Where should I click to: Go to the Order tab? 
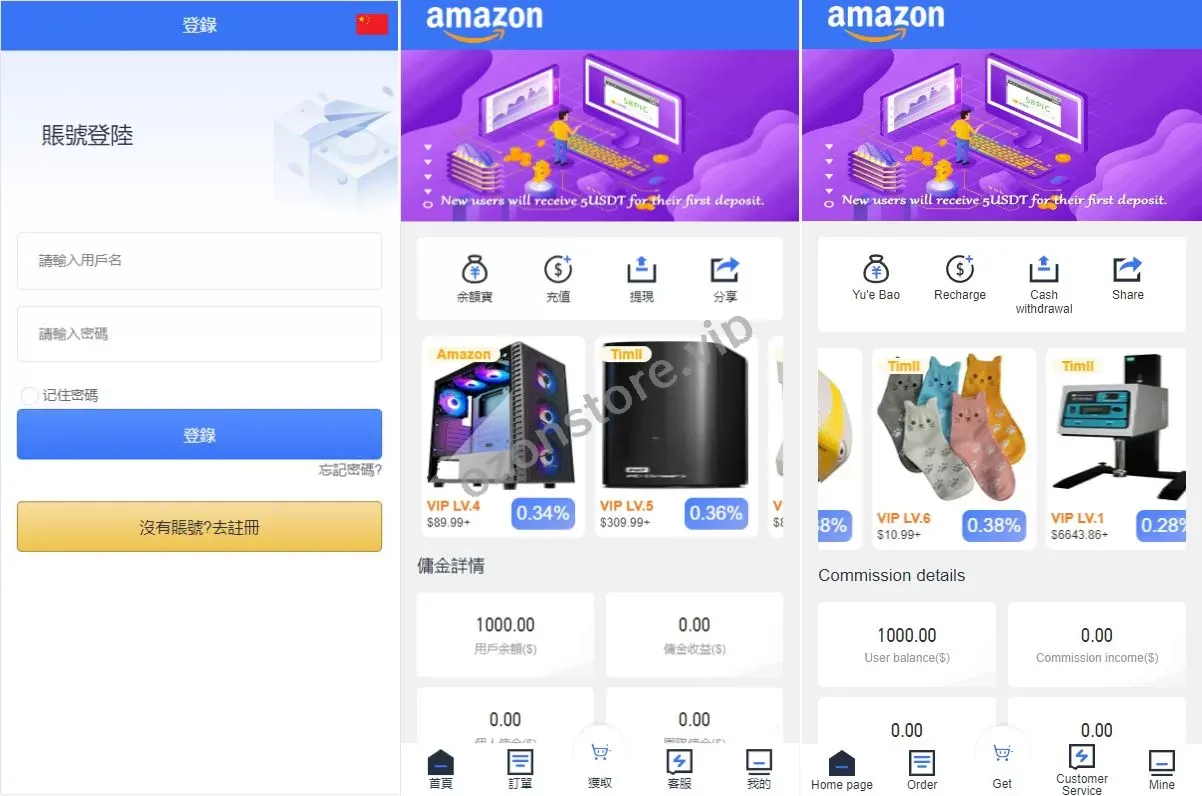tap(922, 770)
